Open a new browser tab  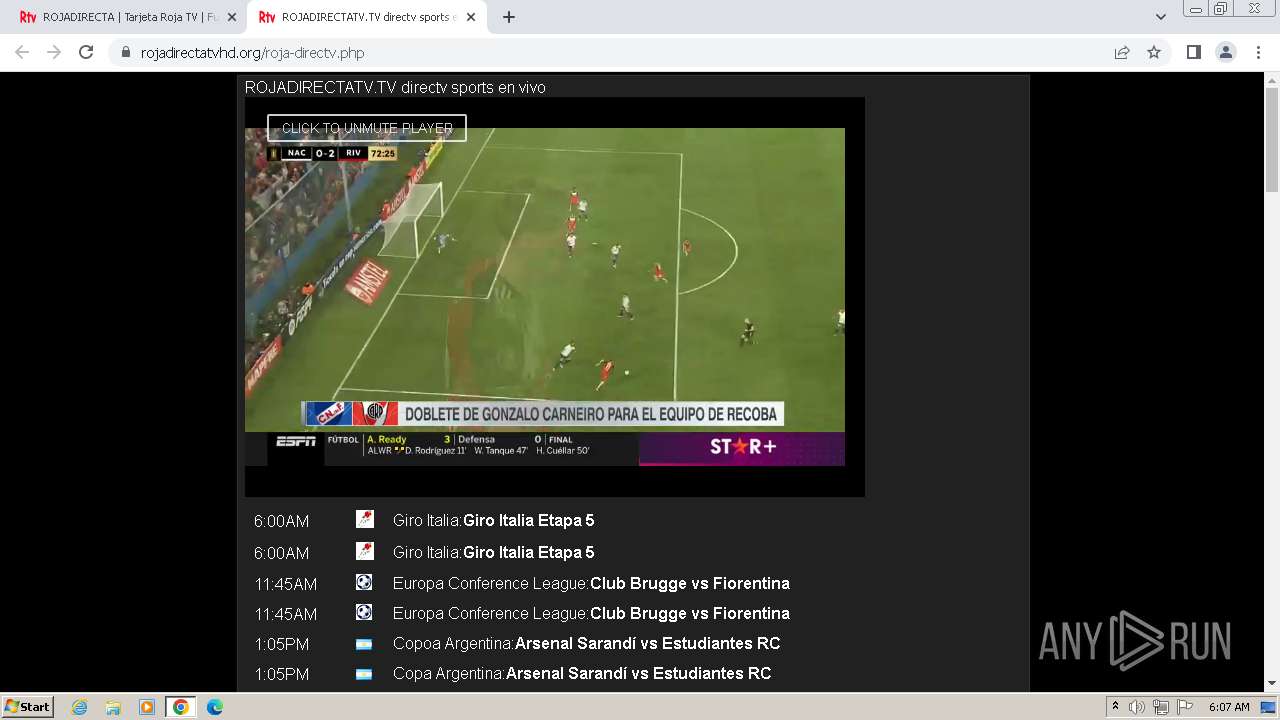tap(509, 17)
